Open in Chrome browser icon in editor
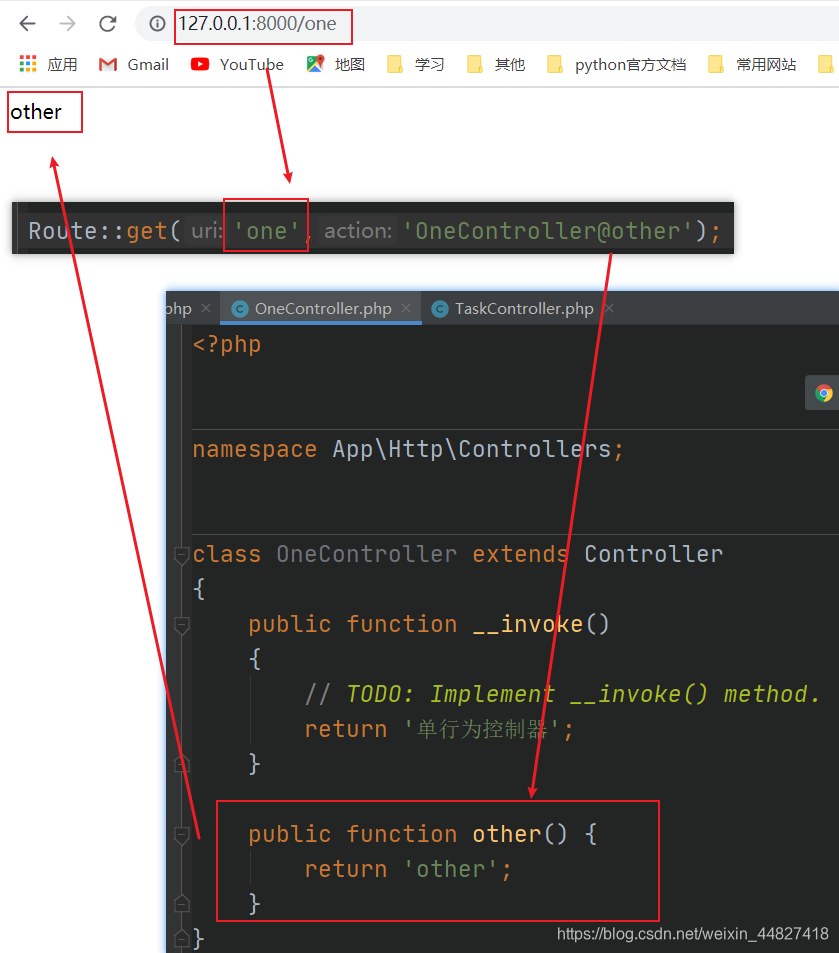This screenshot has width=839, height=953. (824, 393)
